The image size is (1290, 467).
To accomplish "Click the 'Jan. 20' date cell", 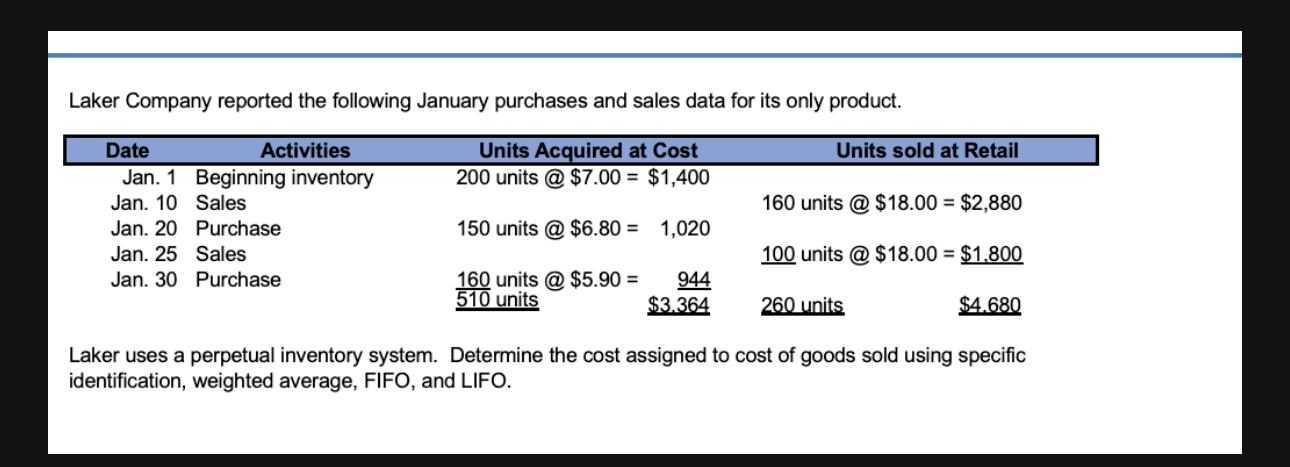I will point(144,229).
